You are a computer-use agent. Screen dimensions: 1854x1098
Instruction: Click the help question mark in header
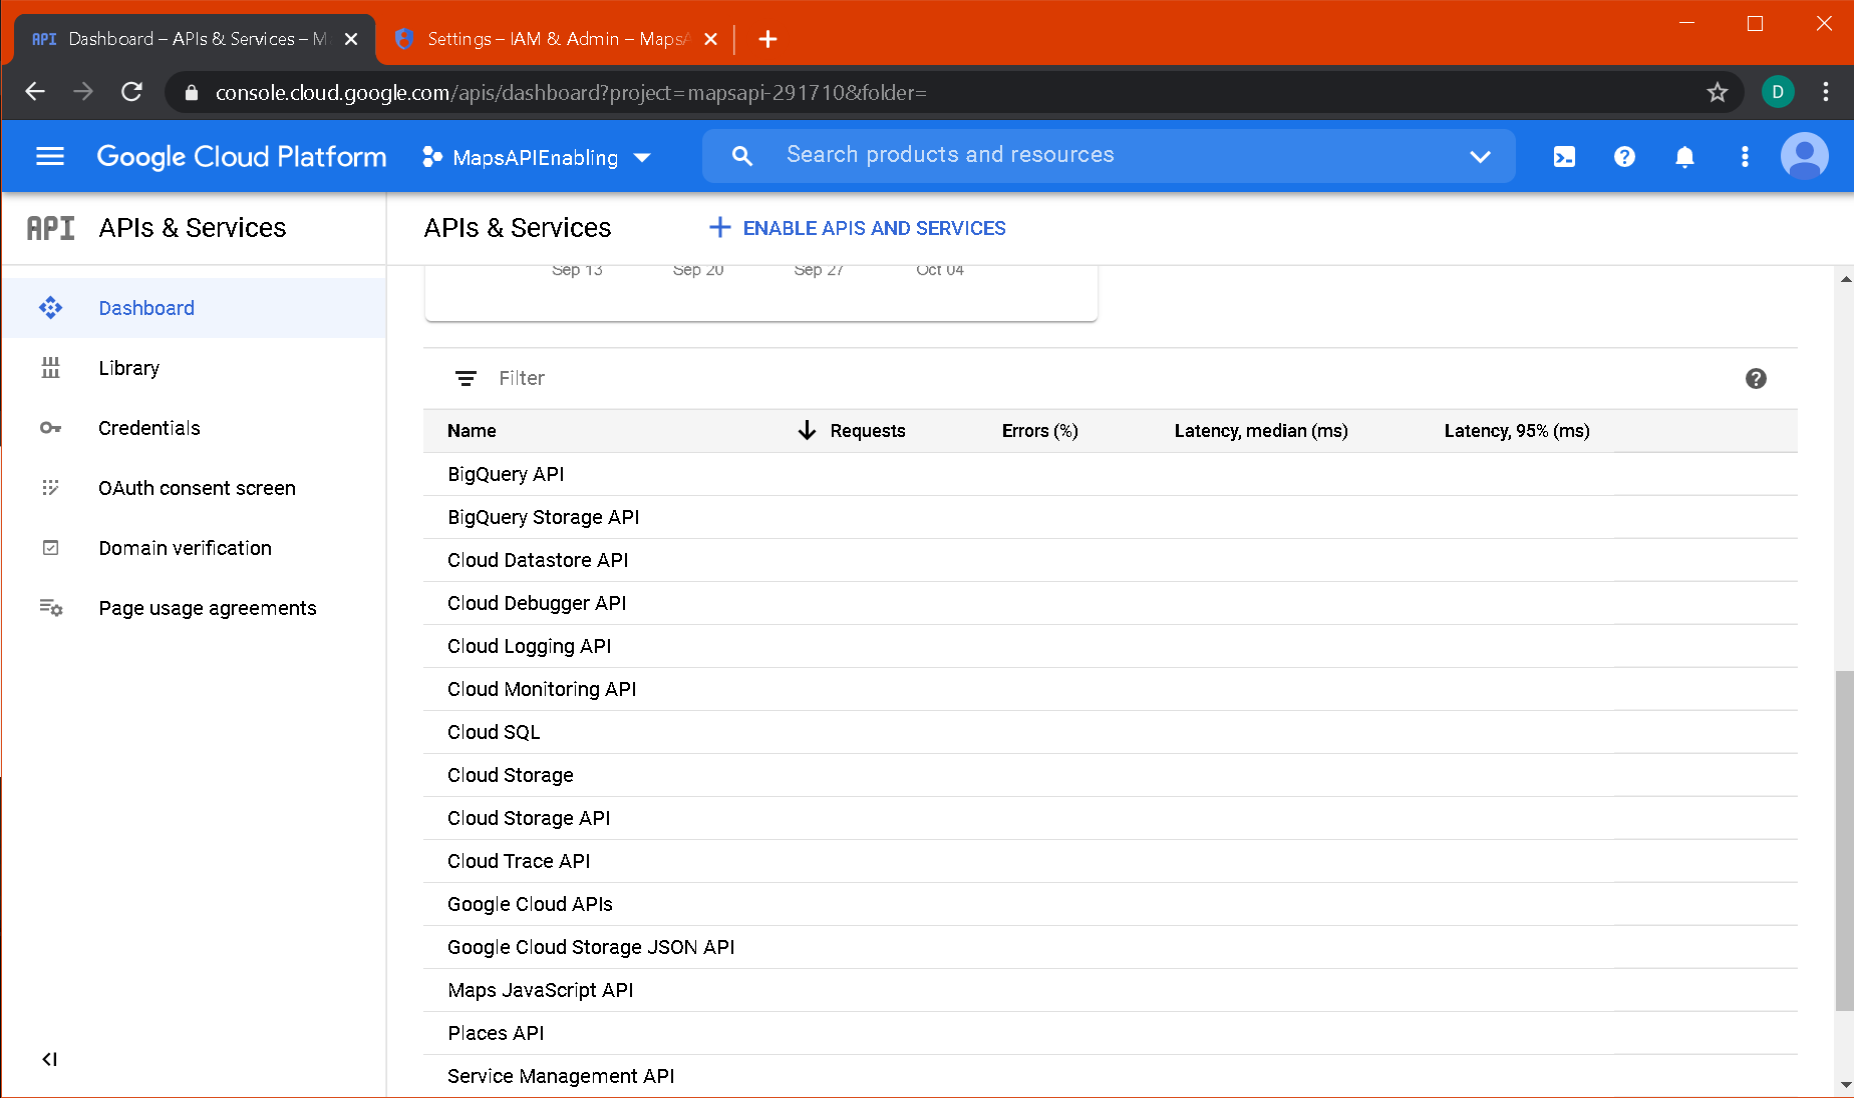pyautogui.click(x=1624, y=156)
